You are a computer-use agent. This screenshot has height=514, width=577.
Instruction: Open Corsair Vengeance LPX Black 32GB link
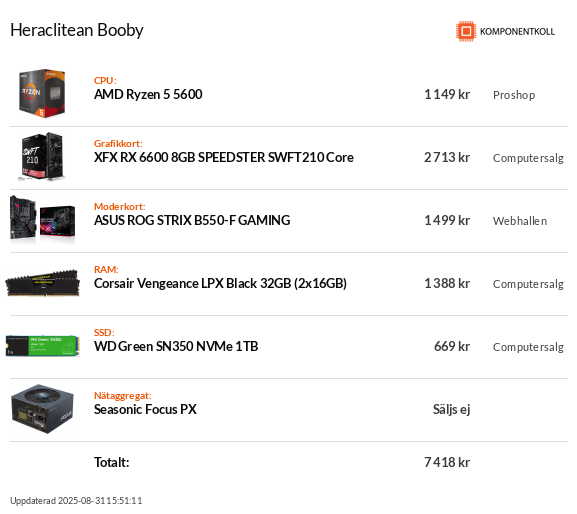coord(220,283)
